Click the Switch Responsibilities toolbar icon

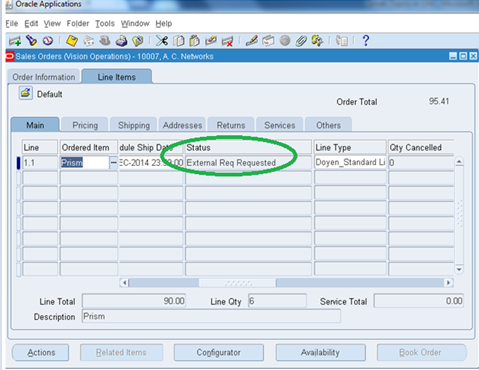point(105,41)
